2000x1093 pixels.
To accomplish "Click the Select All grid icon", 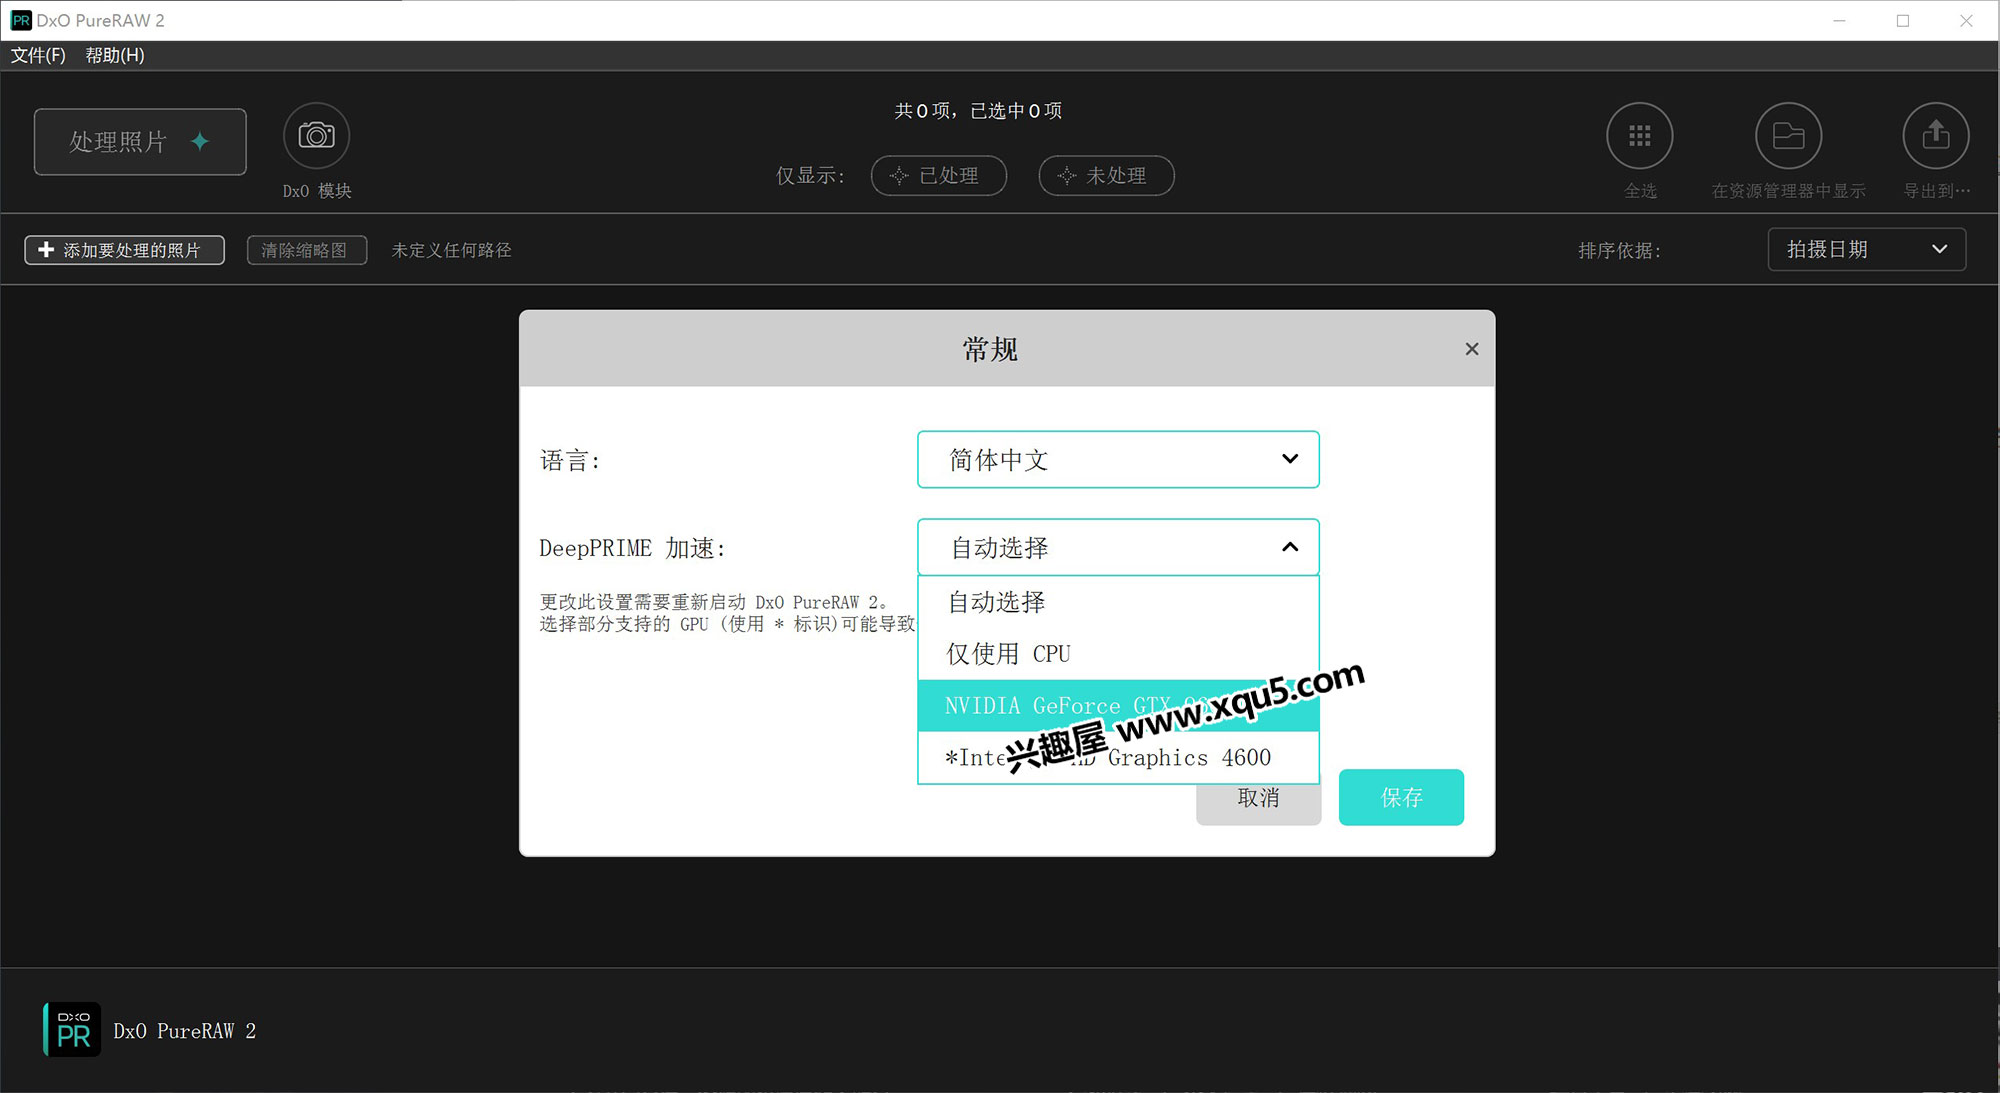I will pyautogui.click(x=1639, y=136).
